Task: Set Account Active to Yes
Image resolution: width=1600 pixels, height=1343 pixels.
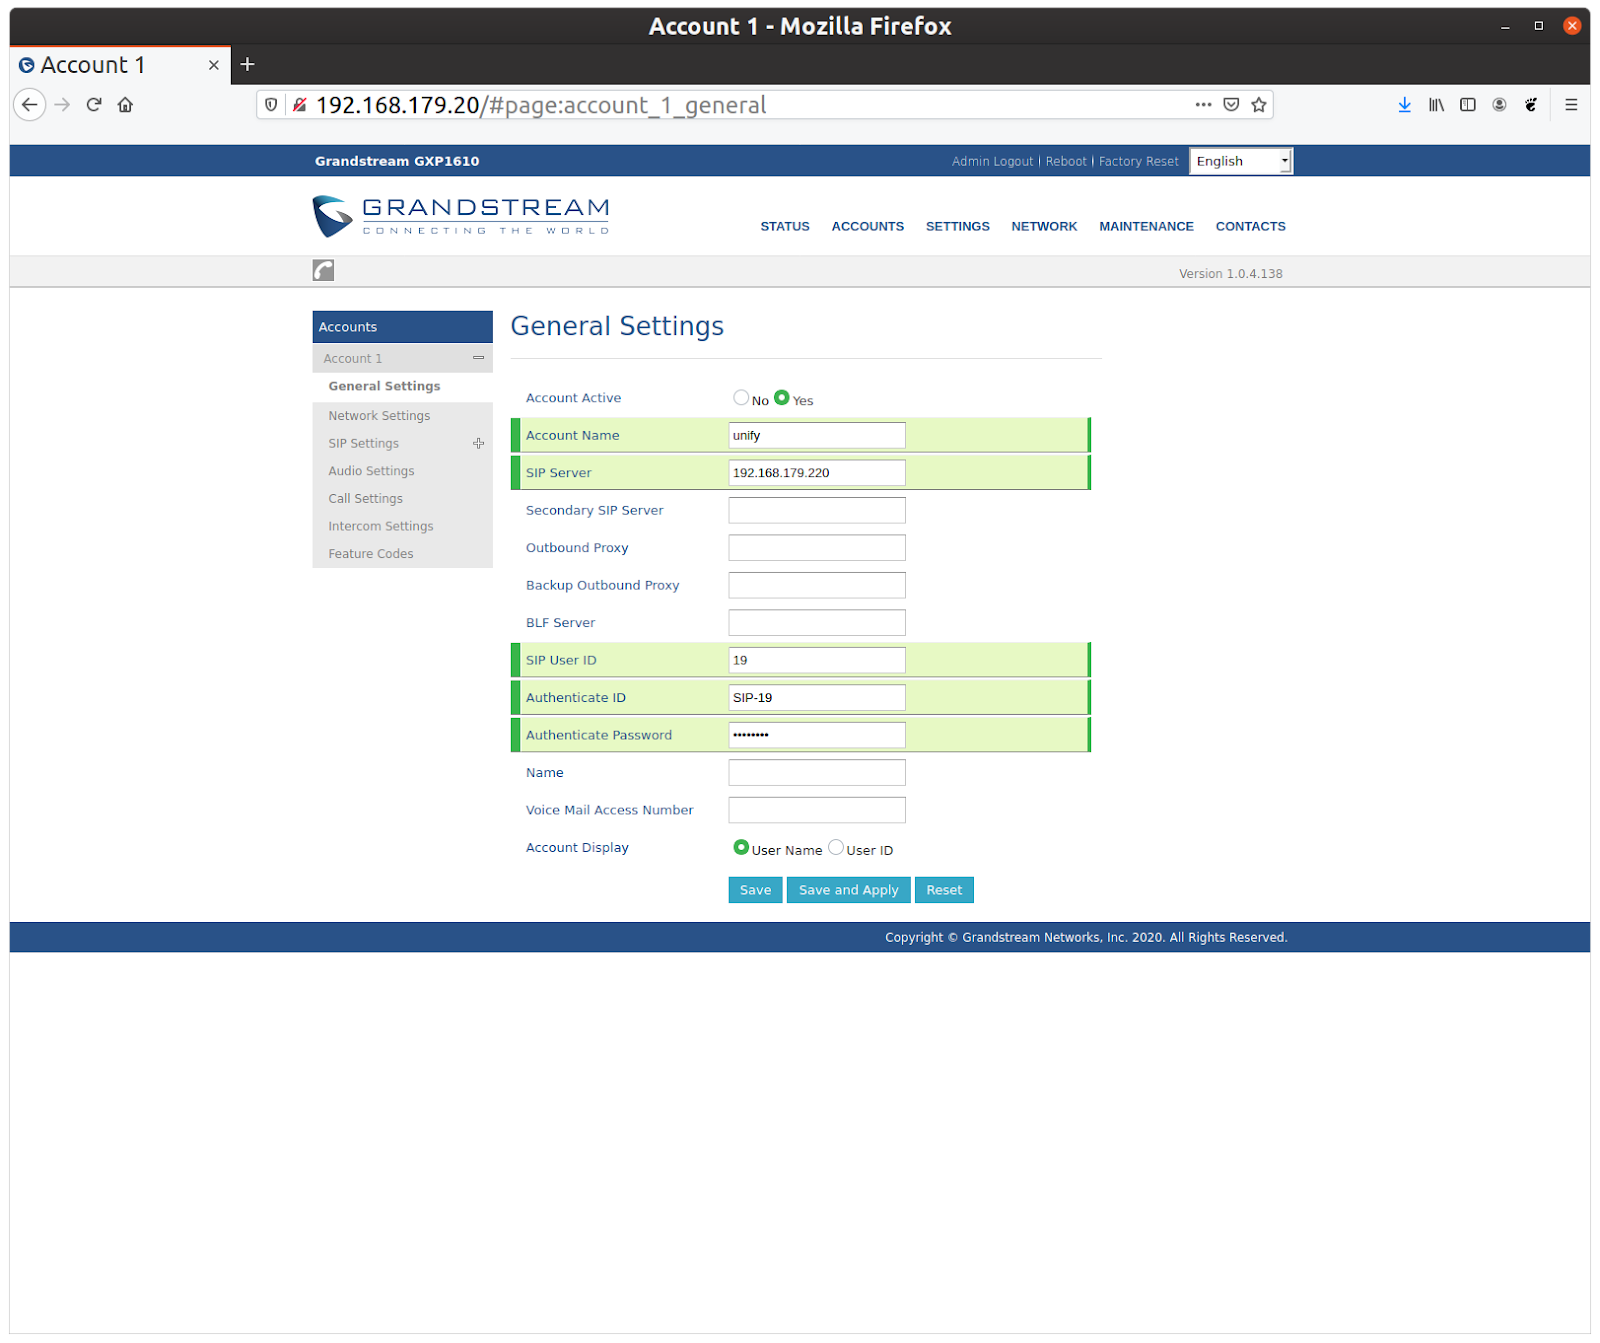Action: pos(782,398)
